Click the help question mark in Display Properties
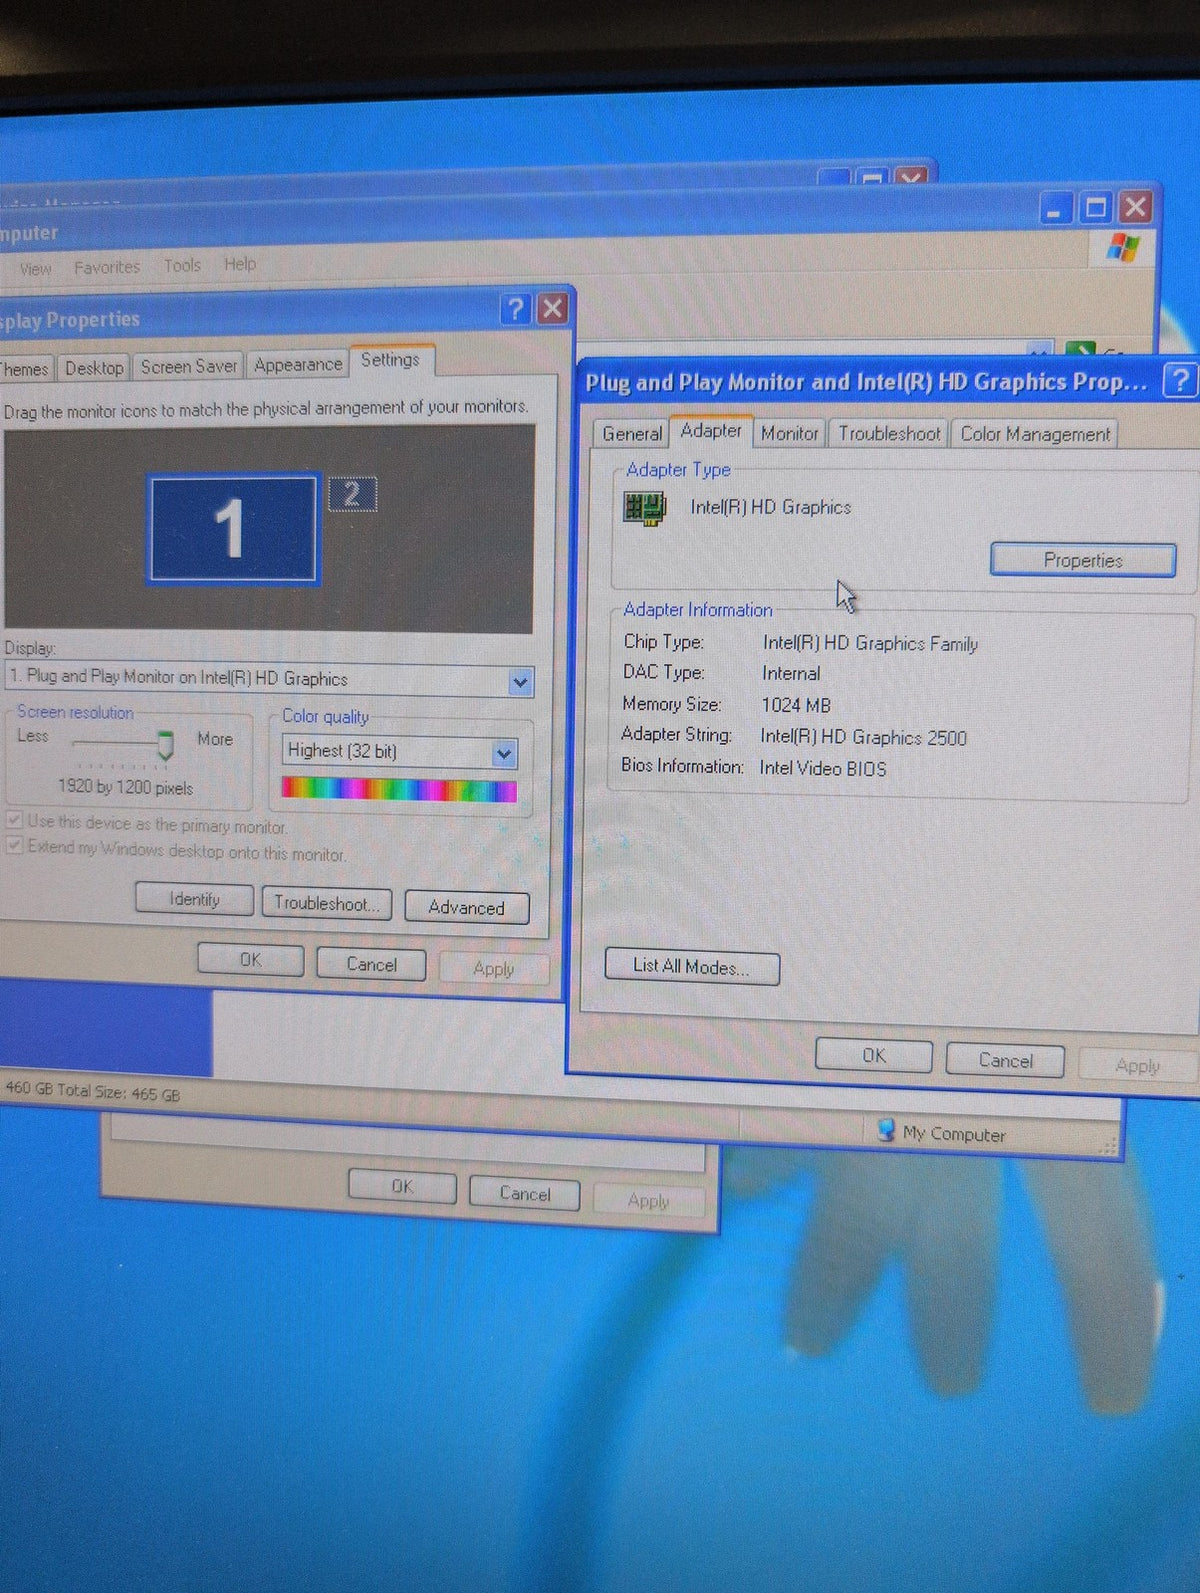The width and height of the screenshot is (1200, 1593). 515,309
